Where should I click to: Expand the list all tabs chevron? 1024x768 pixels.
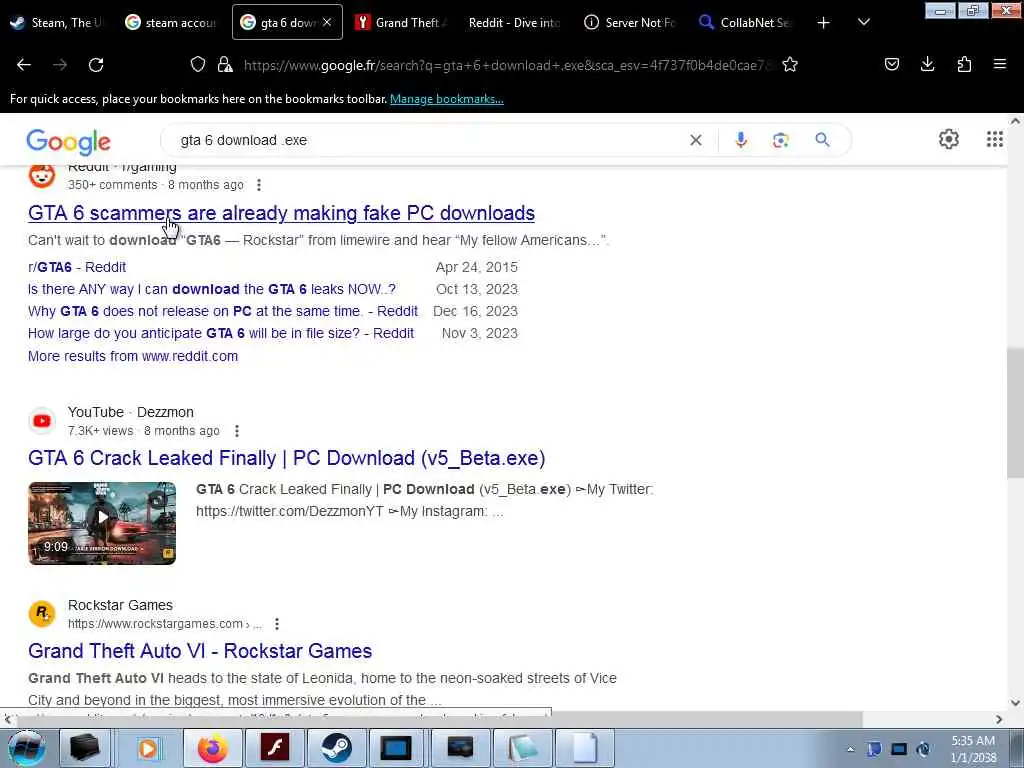tap(863, 22)
